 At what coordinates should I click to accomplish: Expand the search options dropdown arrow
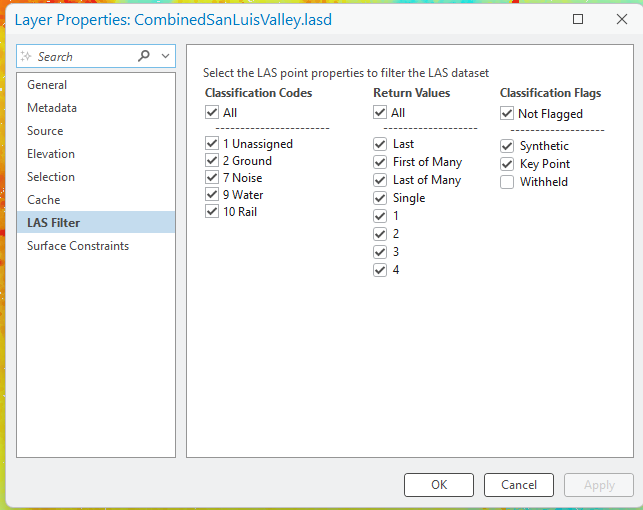pyautogui.click(x=166, y=57)
